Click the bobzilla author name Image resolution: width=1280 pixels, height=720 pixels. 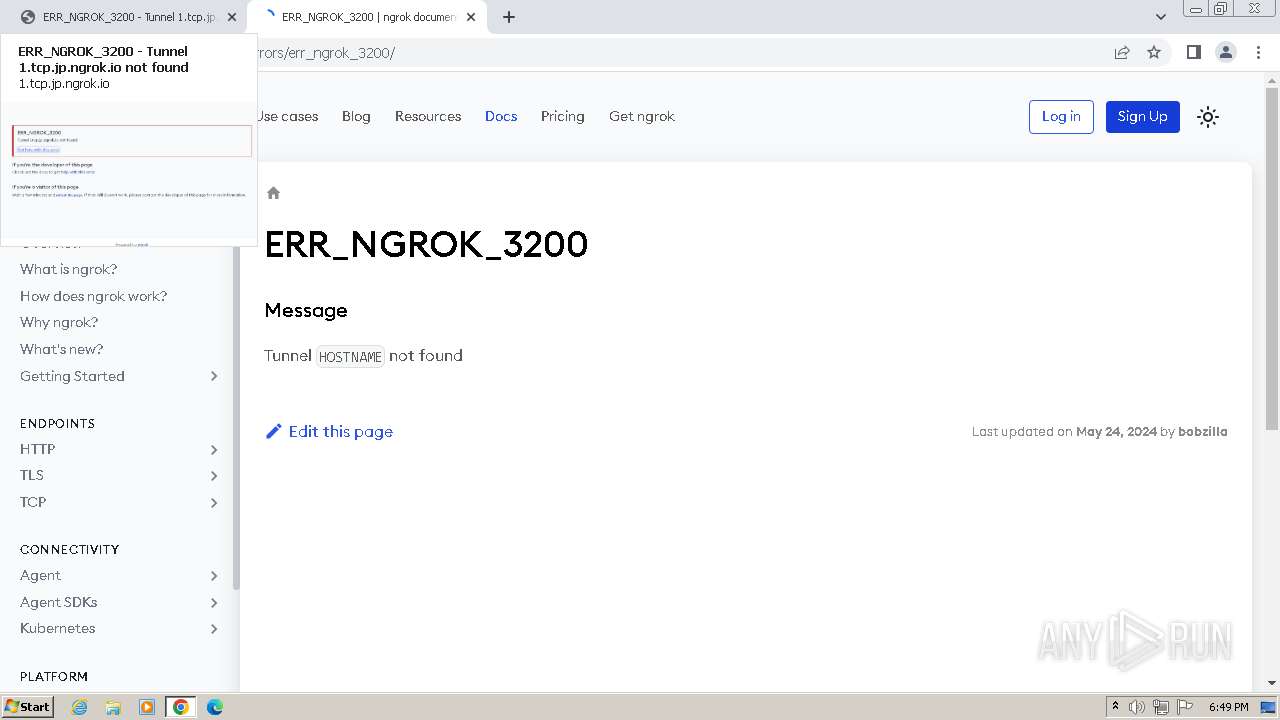click(1203, 432)
